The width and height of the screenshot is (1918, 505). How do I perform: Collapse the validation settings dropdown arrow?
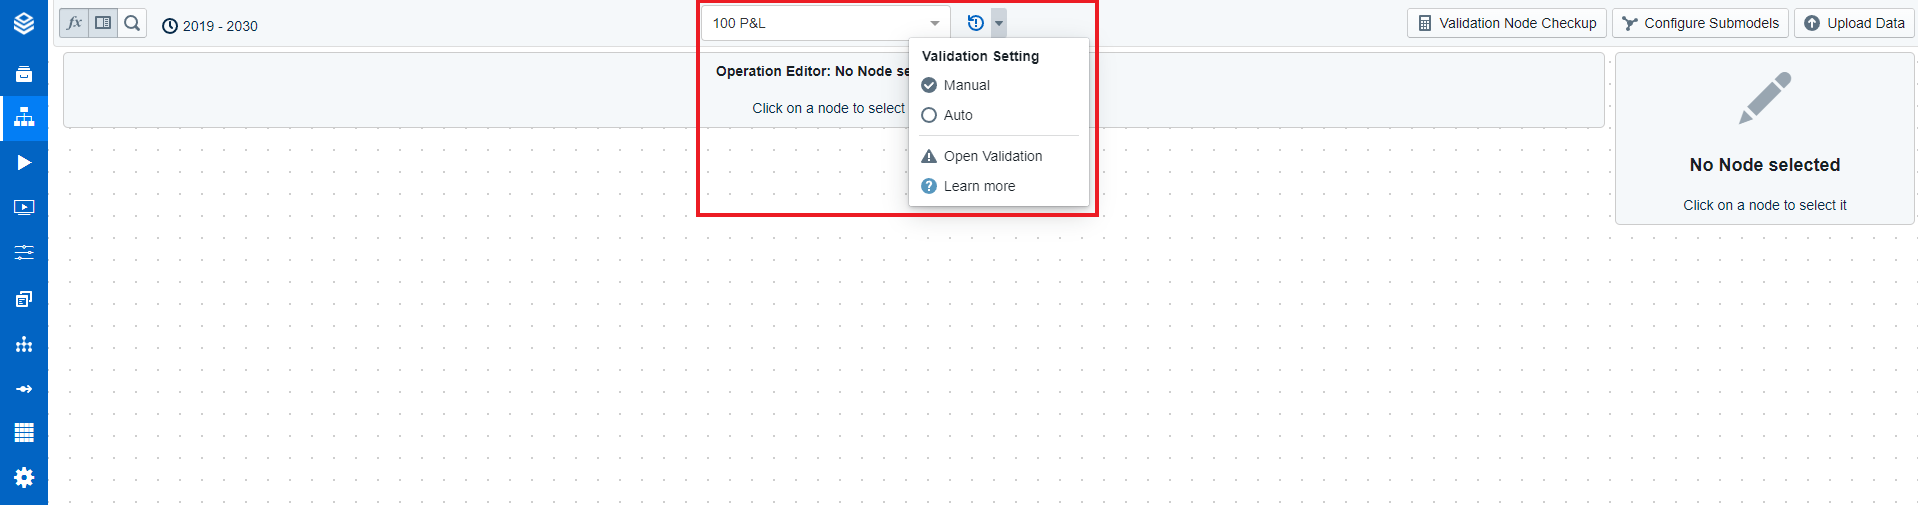coord(999,23)
